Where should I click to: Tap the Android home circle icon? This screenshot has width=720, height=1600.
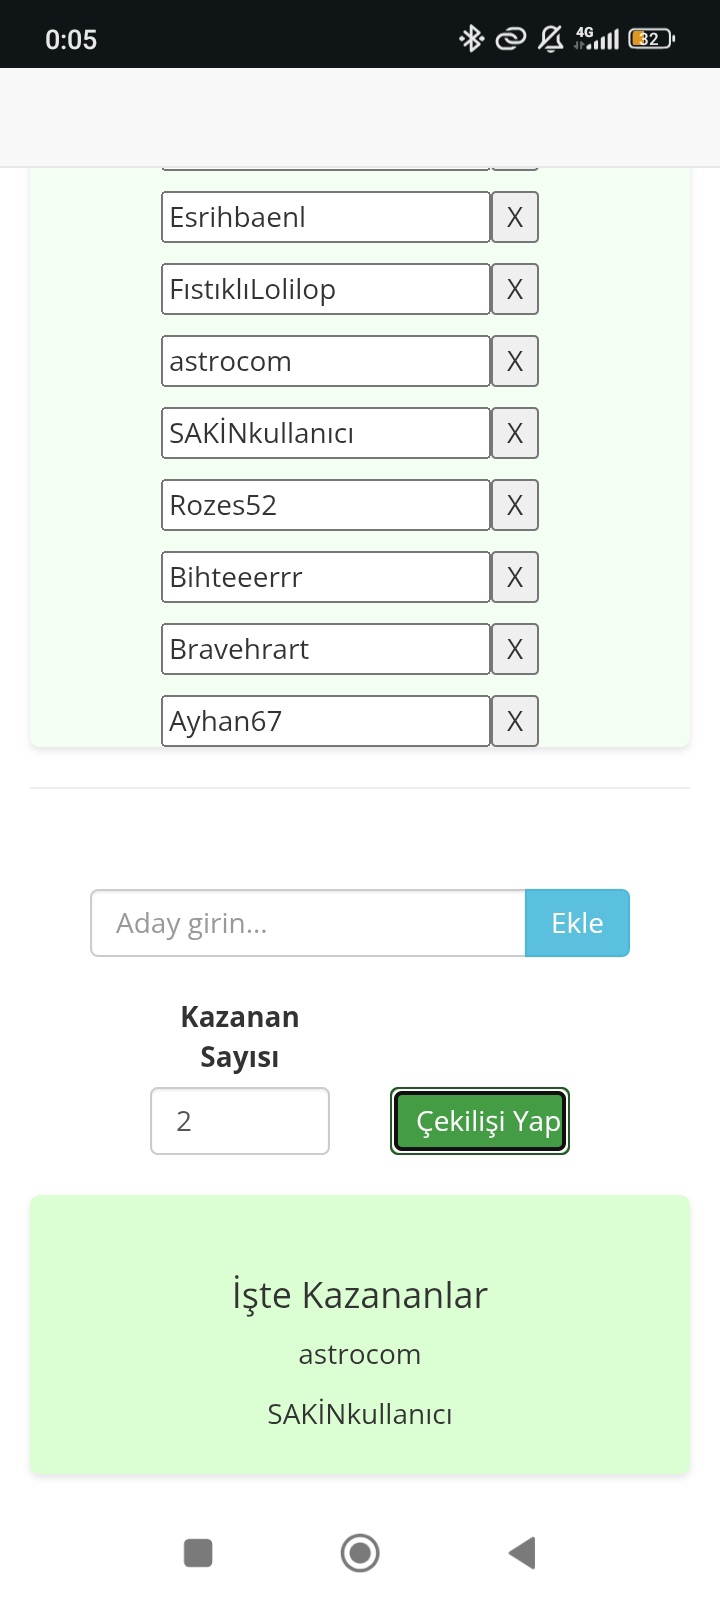(x=360, y=1553)
